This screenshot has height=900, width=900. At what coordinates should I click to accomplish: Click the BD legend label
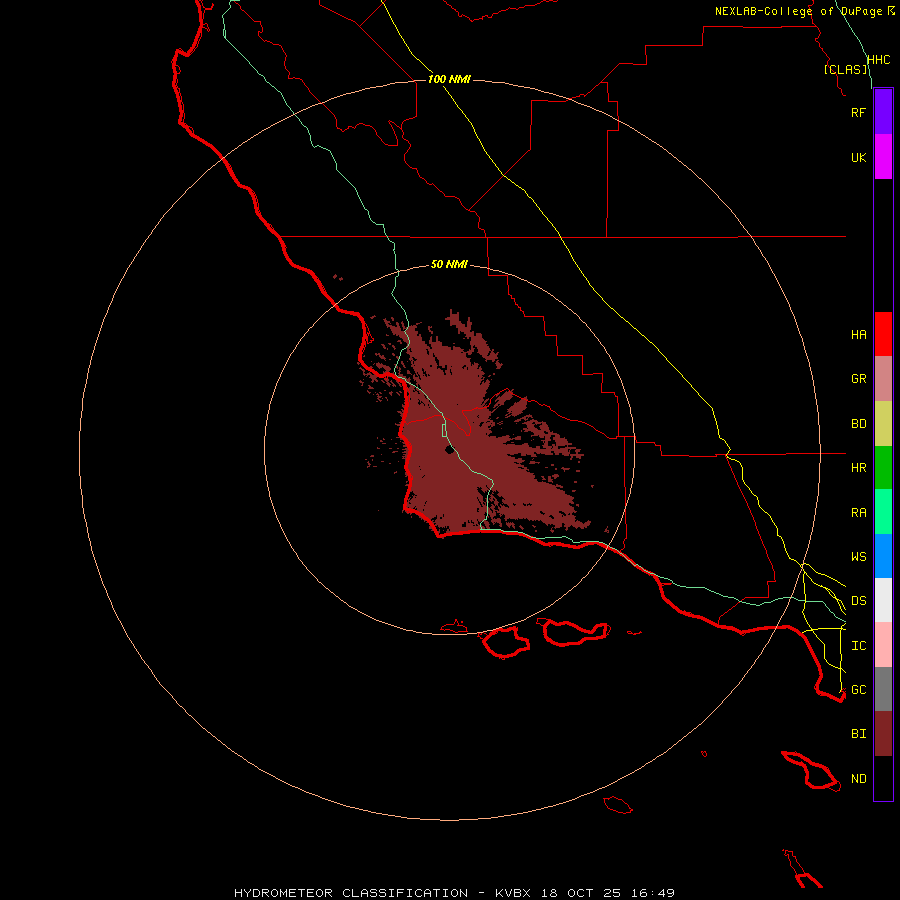click(x=858, y=424)
